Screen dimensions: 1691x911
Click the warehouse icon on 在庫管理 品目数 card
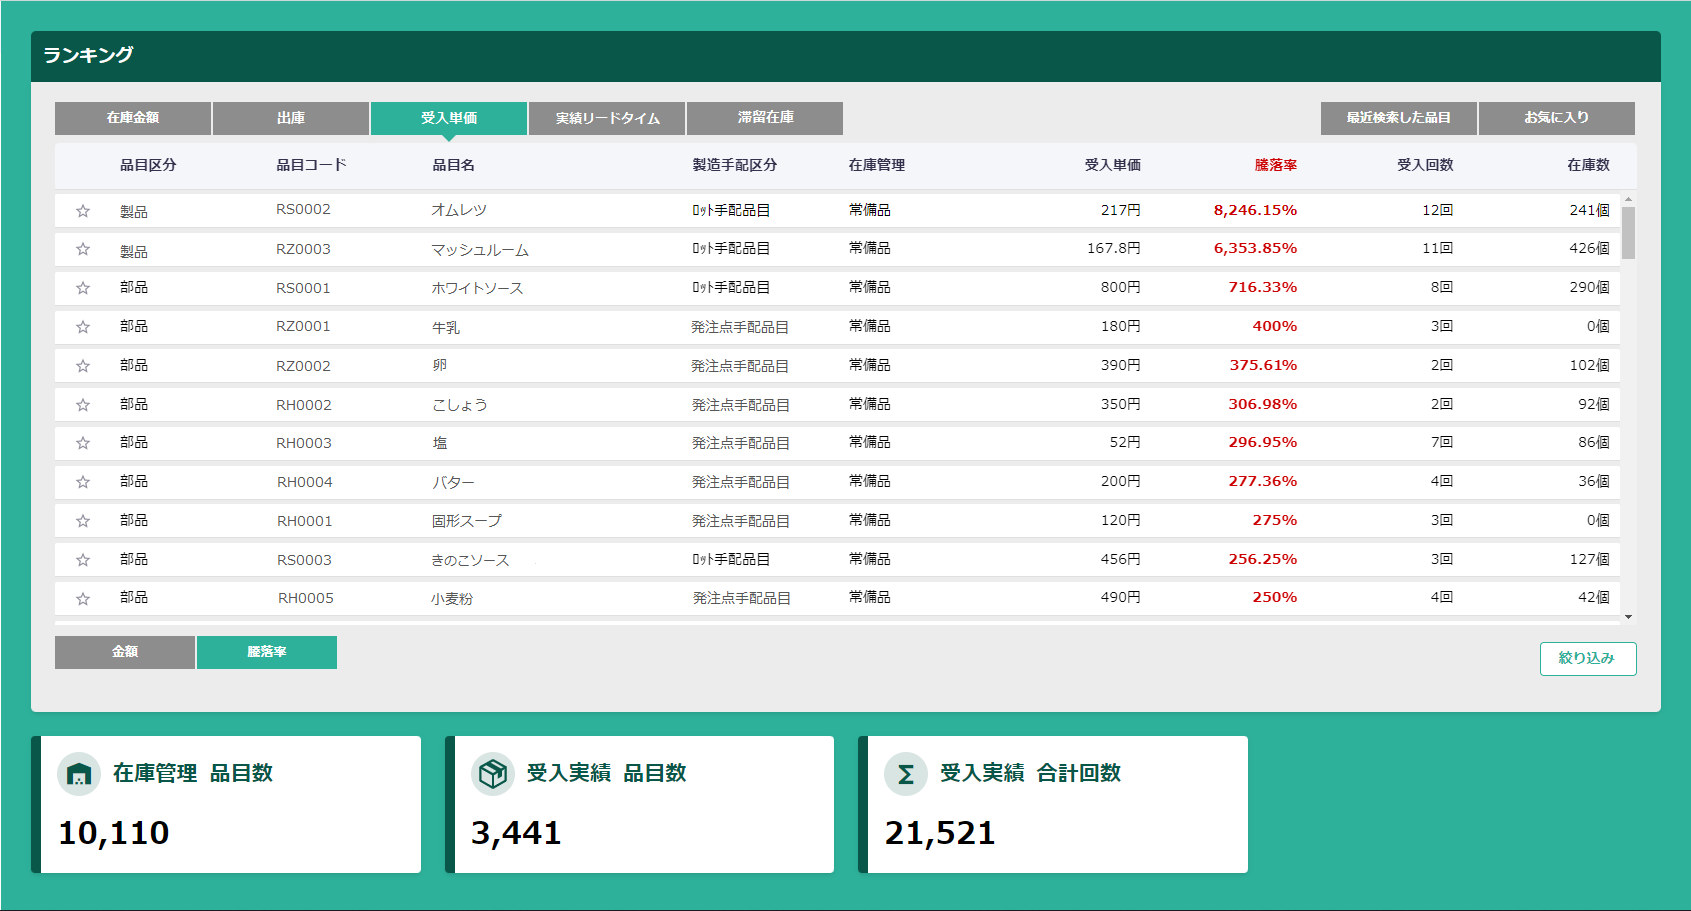pos(78,773)
